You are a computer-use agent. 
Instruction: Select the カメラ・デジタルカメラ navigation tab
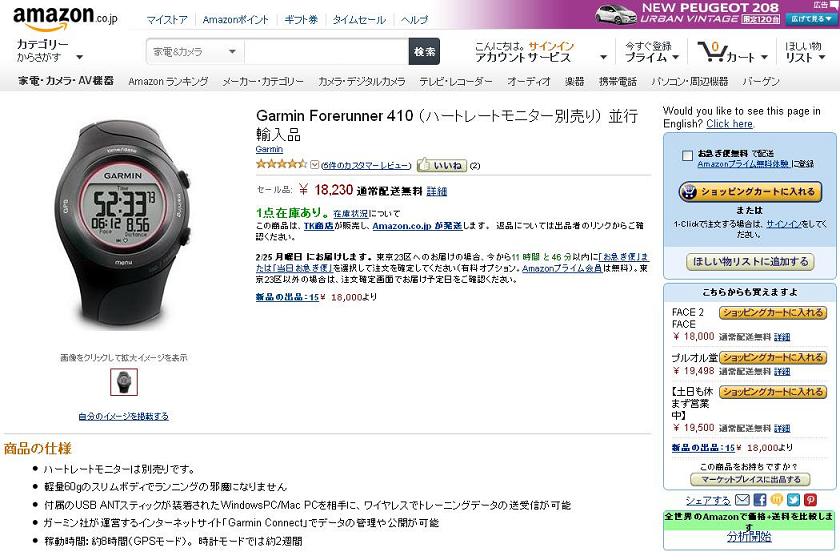click(362, 81)
